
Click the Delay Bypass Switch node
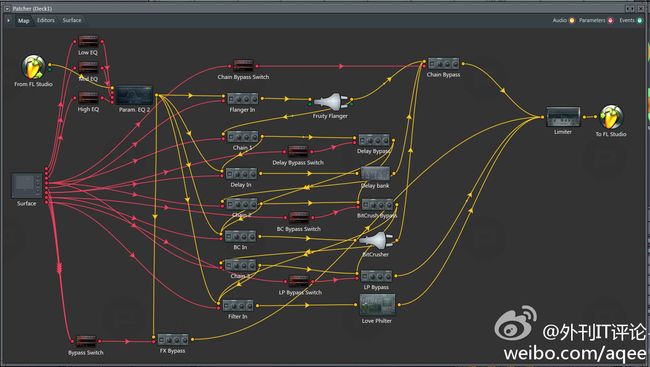298,151
